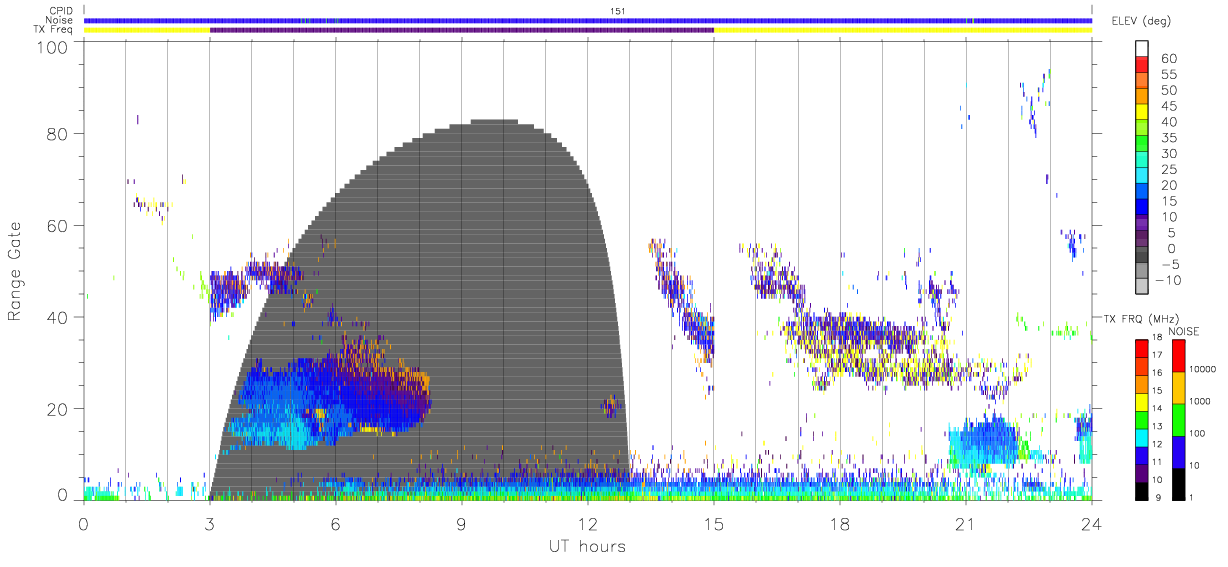Click the x-axis tick label '12'
This screenshot has height=567, width=1228.
(588, 524)
